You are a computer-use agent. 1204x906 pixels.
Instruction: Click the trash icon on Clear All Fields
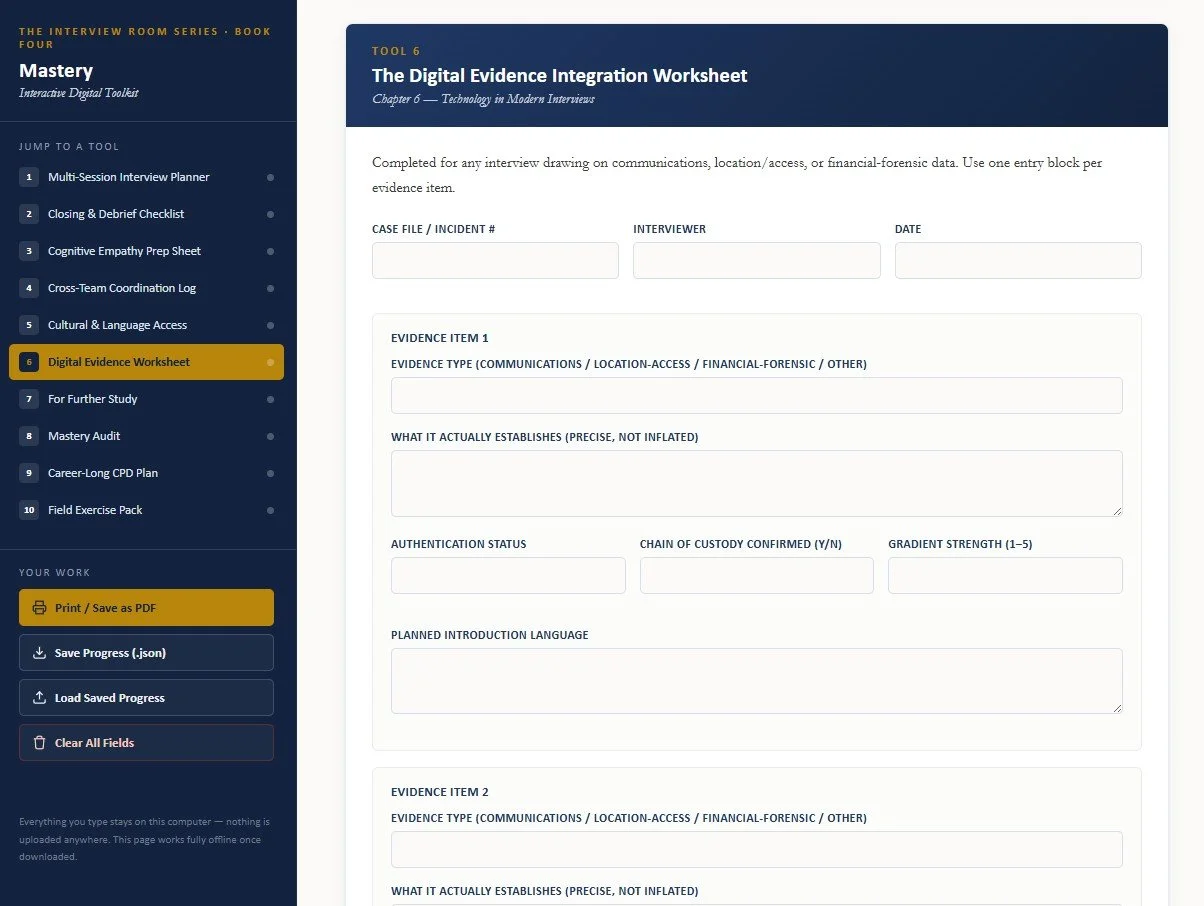point(40,743)
